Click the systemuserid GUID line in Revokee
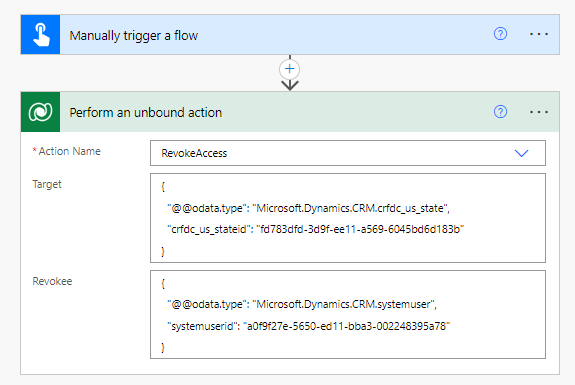 [308, 326]
